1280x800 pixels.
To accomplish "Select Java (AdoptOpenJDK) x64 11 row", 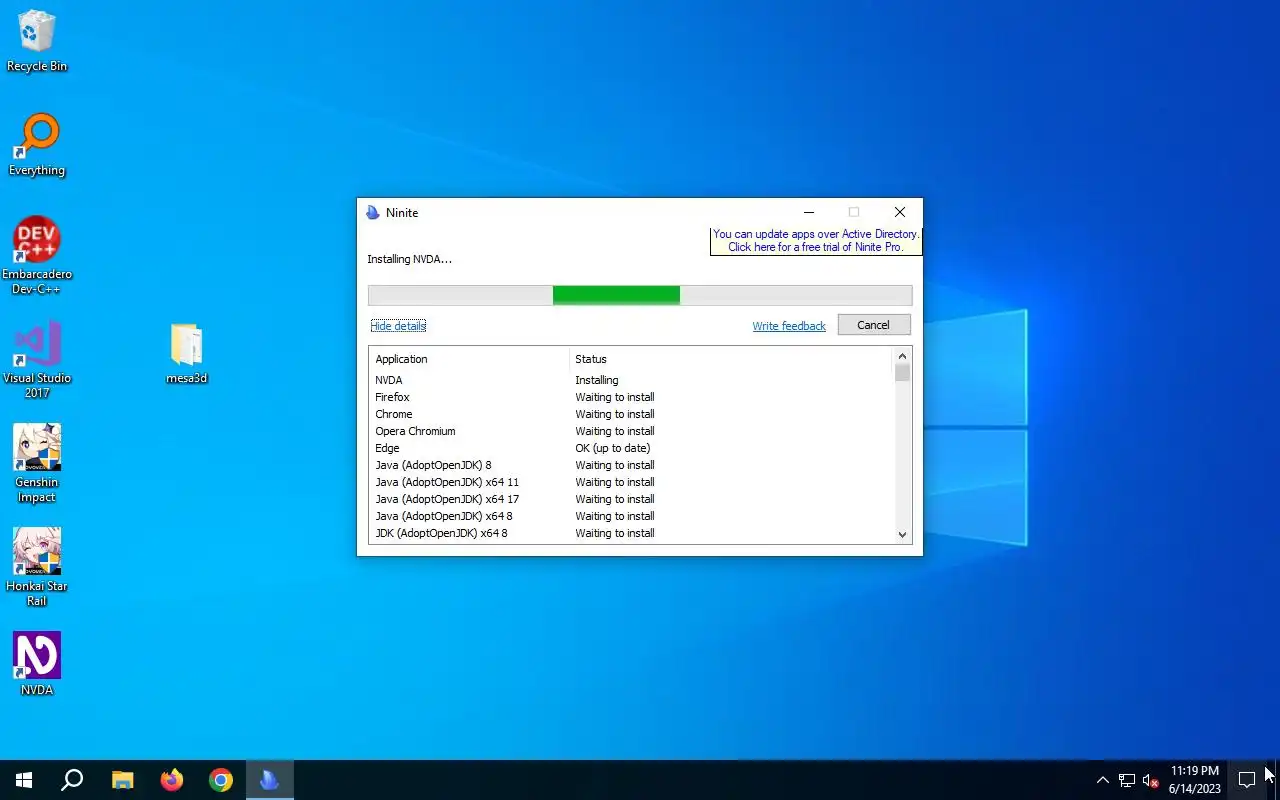I will point(631,482).
